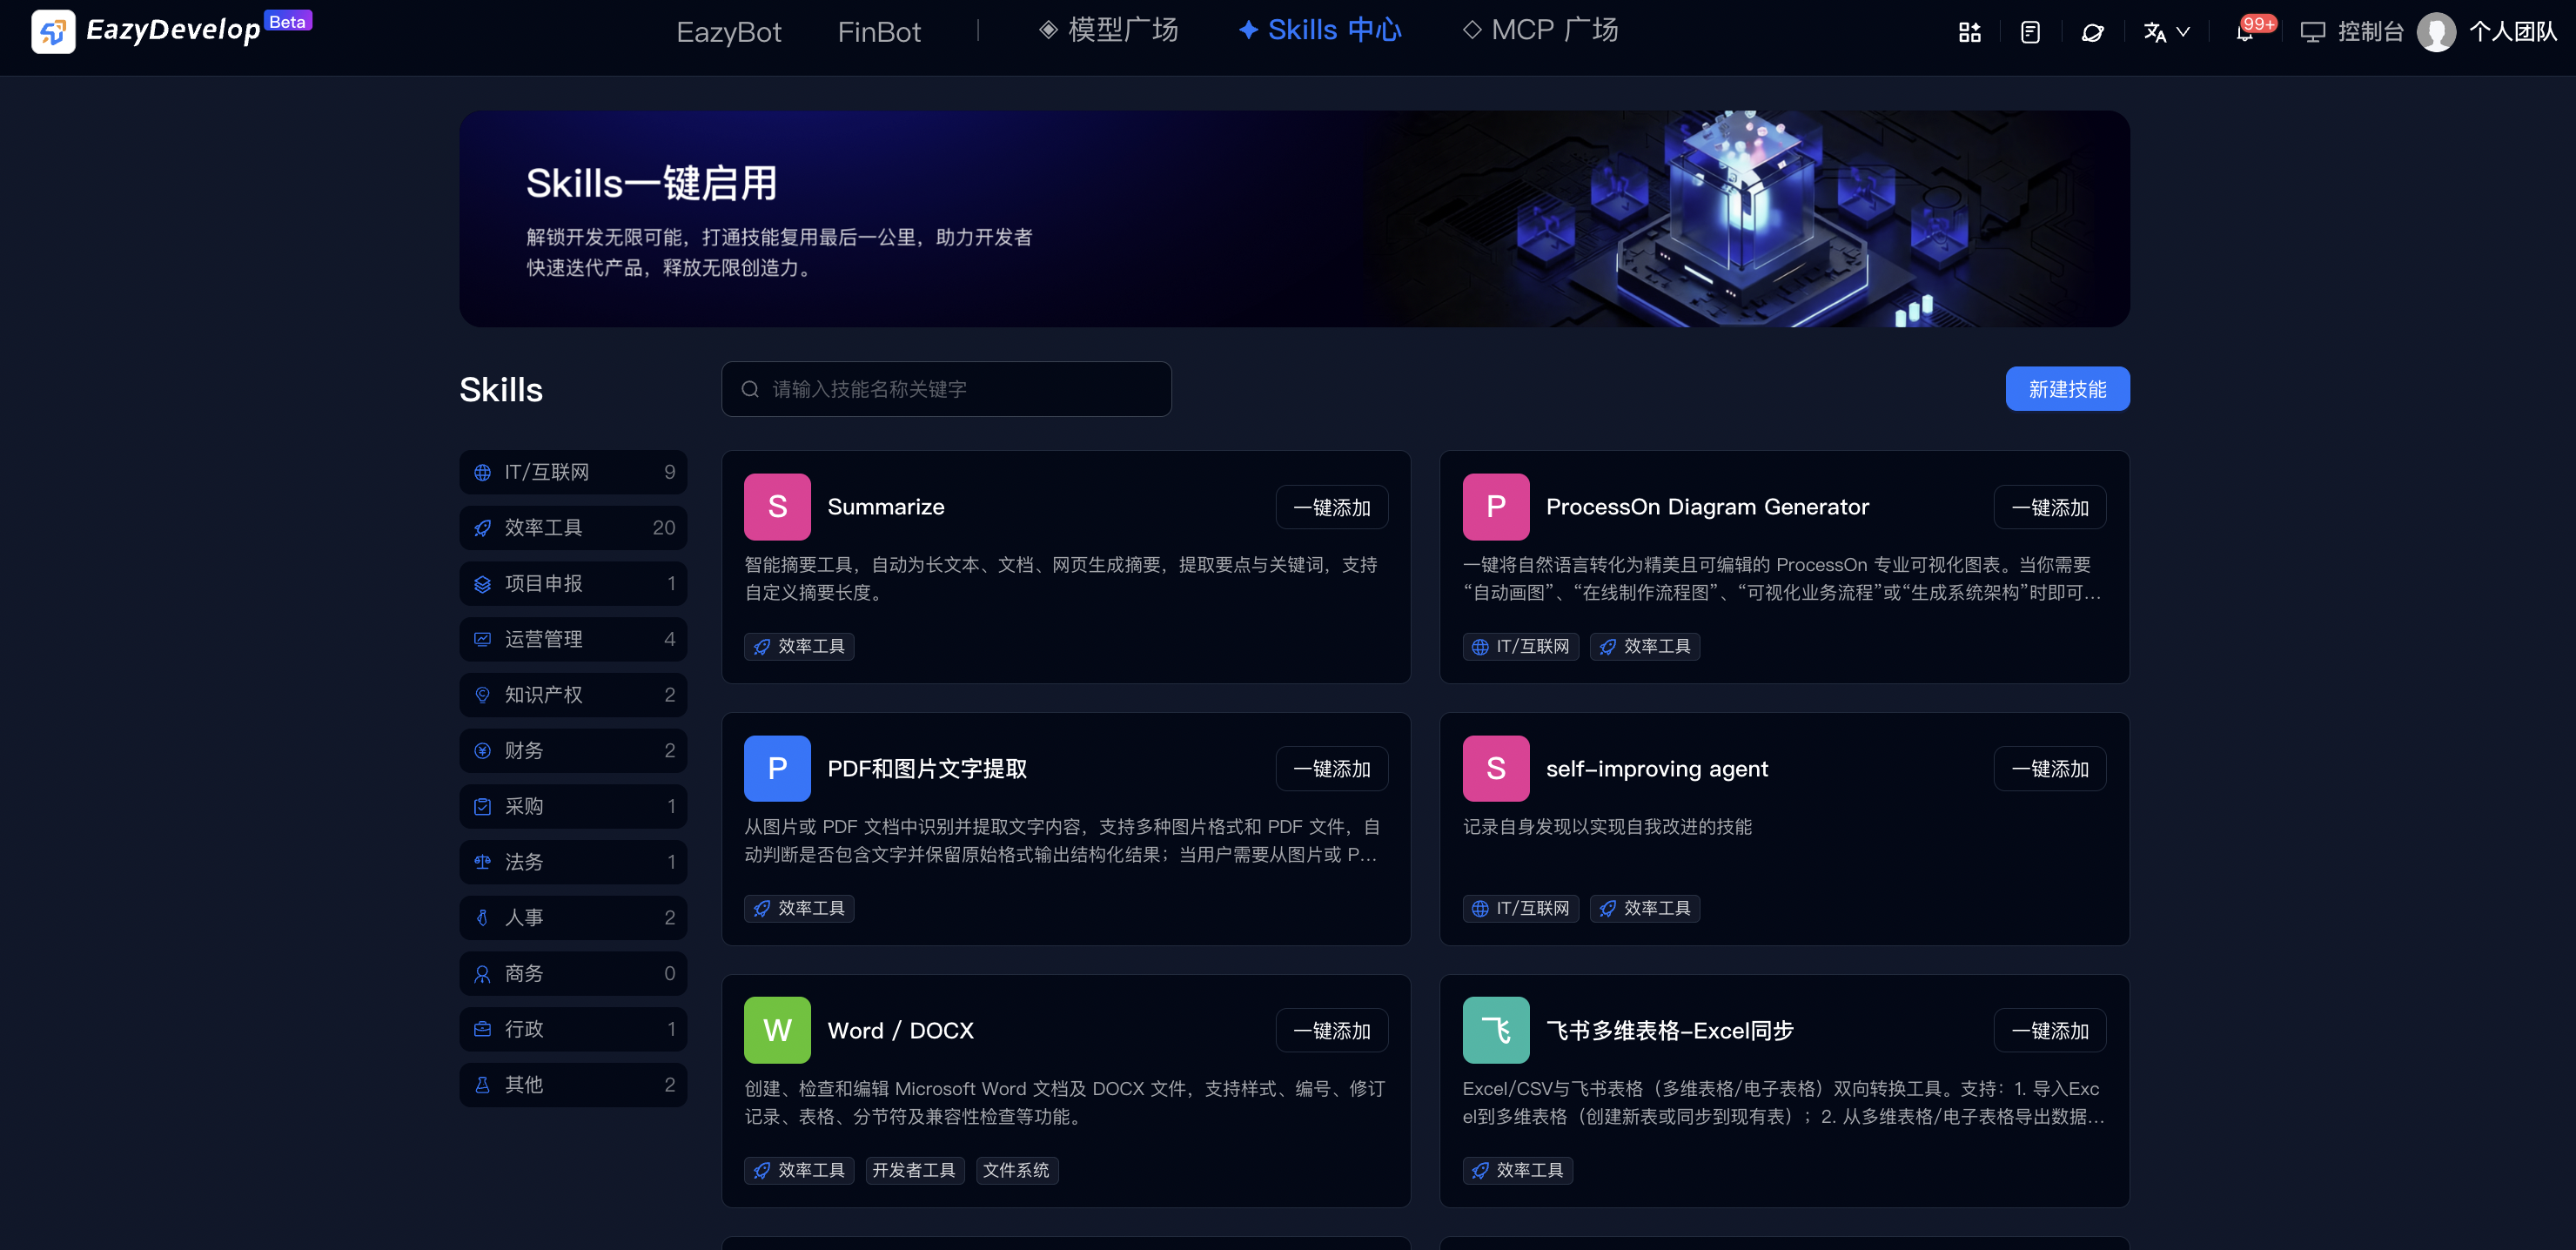Filter by 运营管理 category

point(573,639)
